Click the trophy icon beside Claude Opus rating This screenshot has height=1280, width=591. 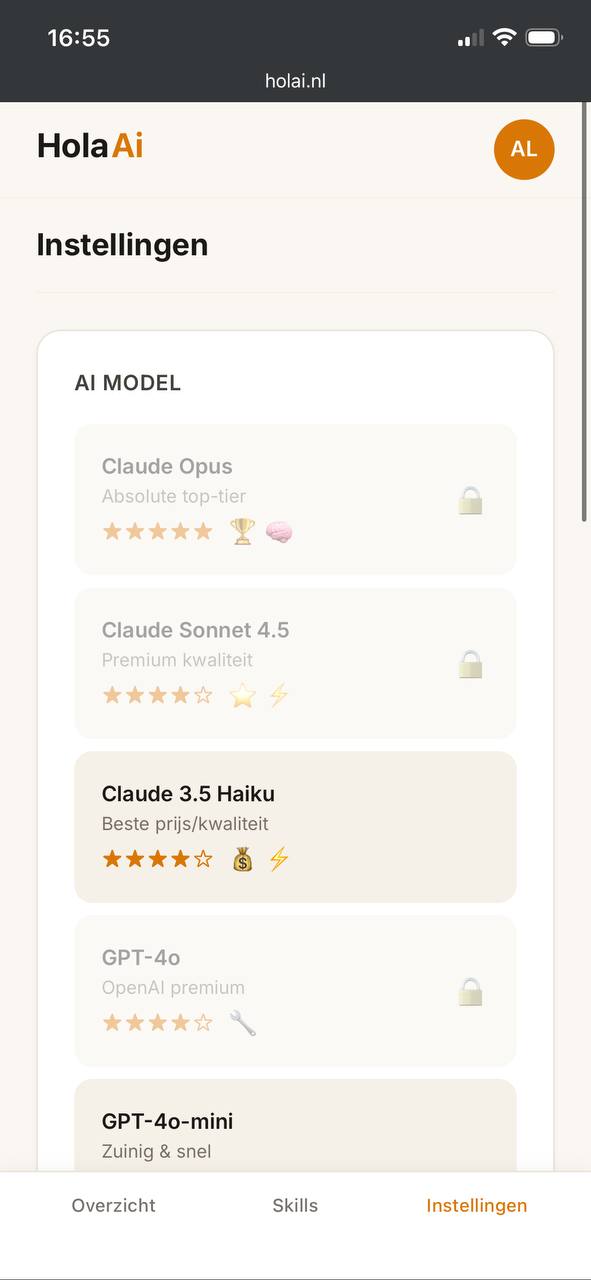tap(241, 531)
